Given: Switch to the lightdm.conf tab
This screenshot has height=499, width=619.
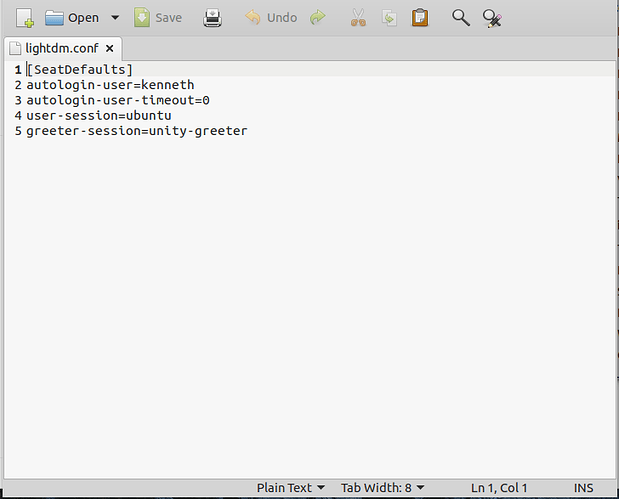Looking at the screenshot, I should [62, 48].
